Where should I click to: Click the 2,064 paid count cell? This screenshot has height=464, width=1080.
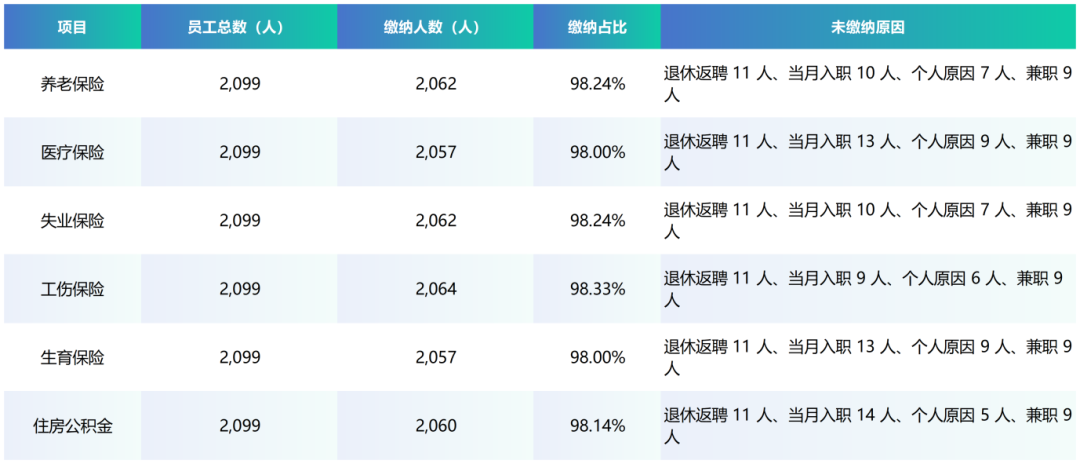pyautogui.click(x=435, y=289)
